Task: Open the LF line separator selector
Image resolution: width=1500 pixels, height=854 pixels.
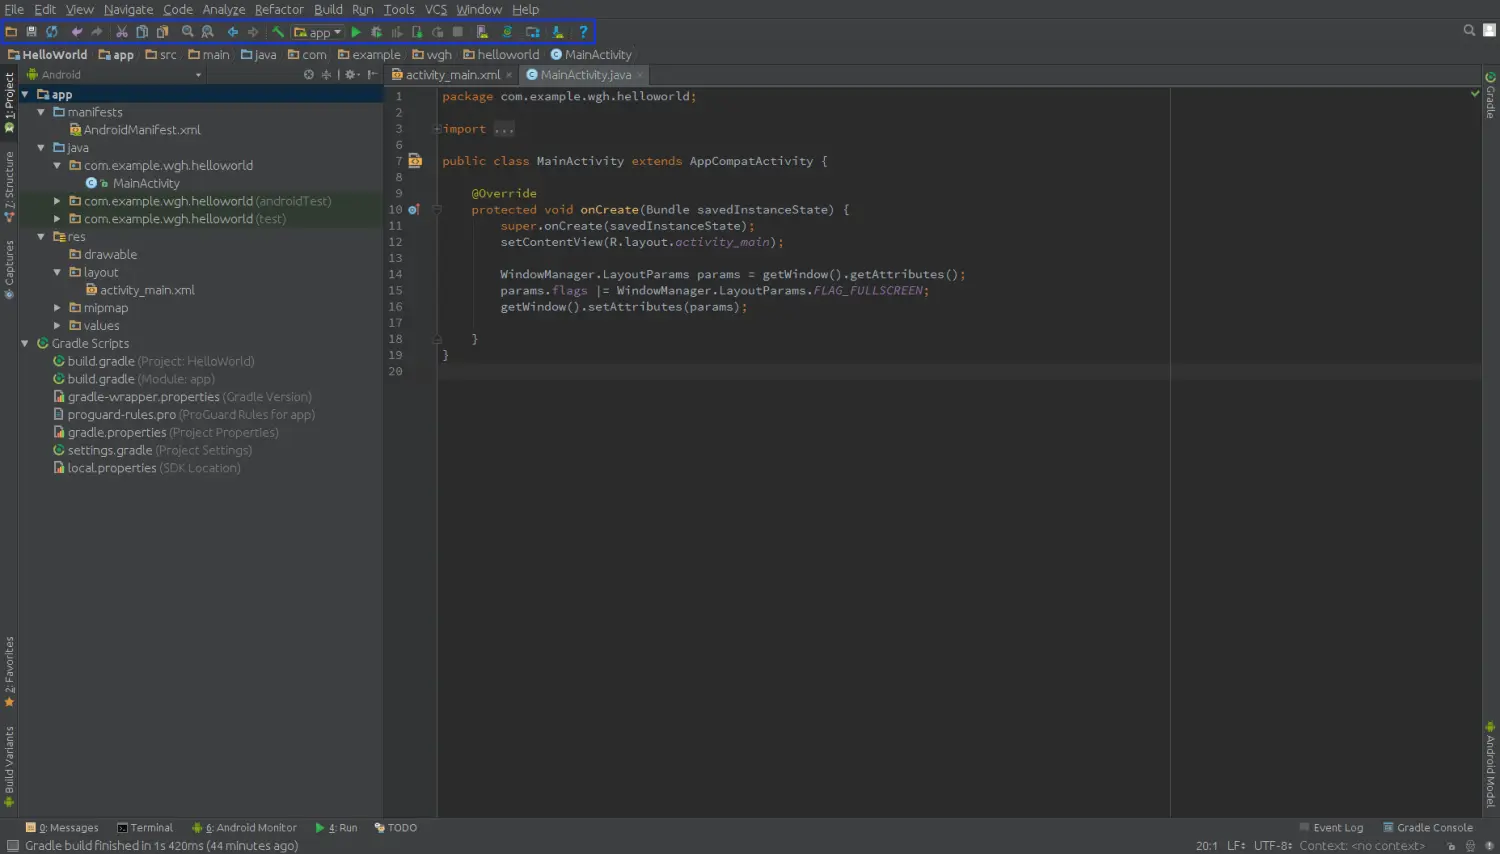Action: click(1236, 846)
